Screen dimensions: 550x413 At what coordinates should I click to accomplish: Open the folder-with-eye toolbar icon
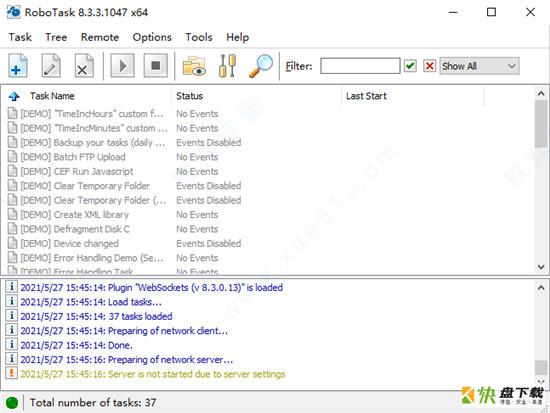coord(194,66)
